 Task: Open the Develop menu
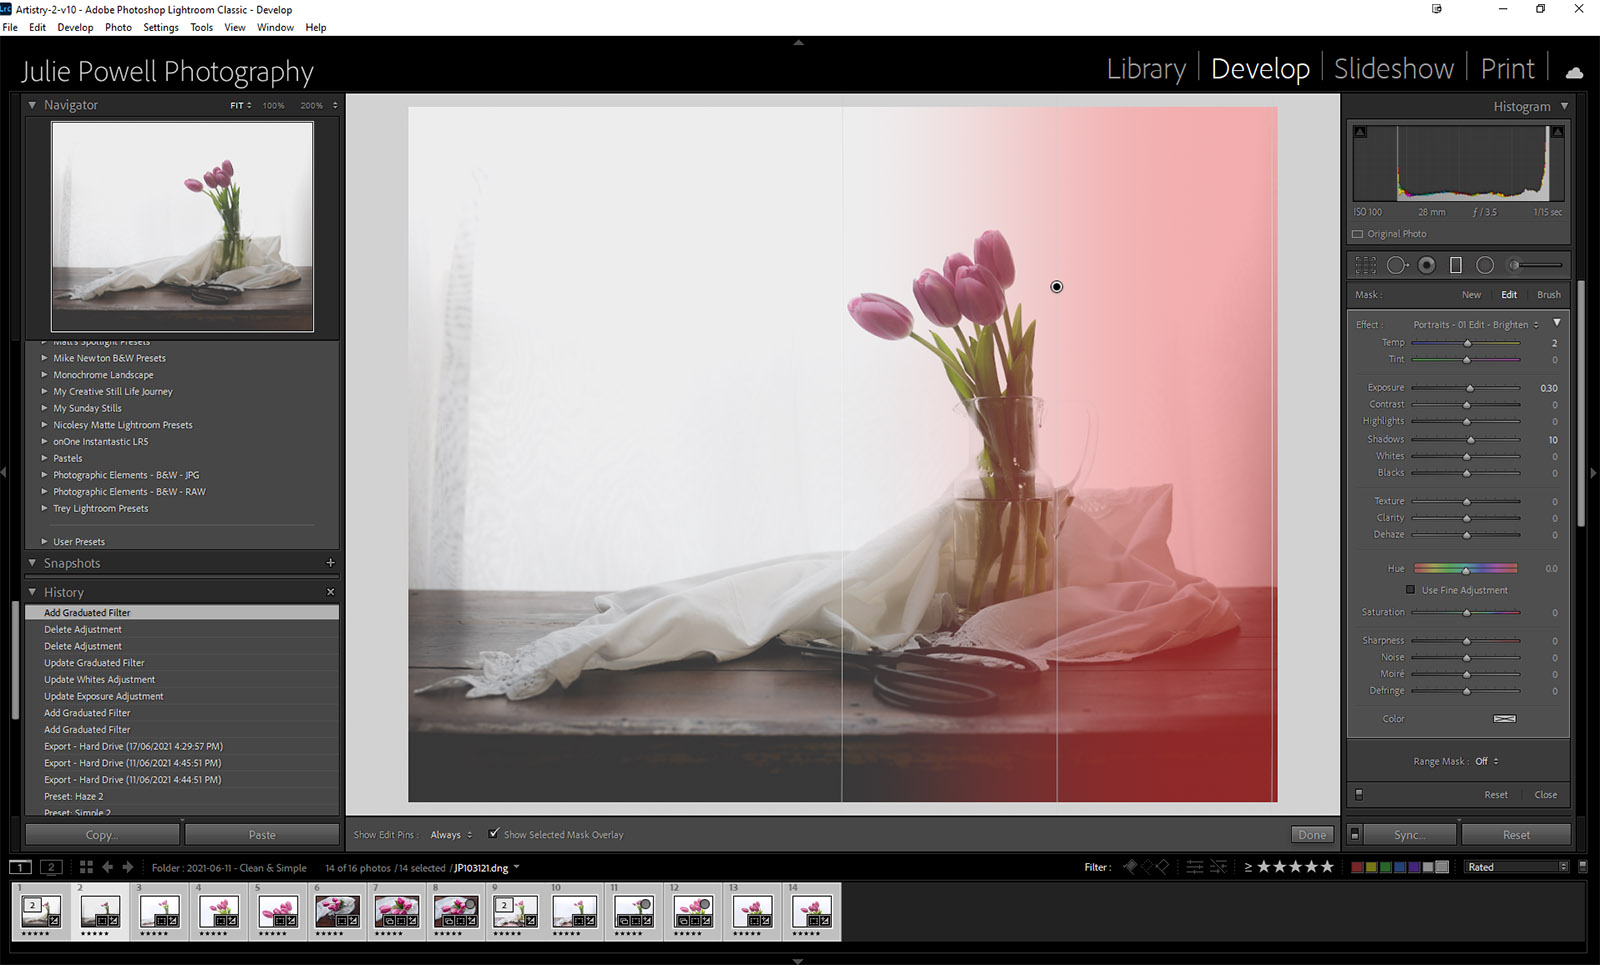click(75, 27)
